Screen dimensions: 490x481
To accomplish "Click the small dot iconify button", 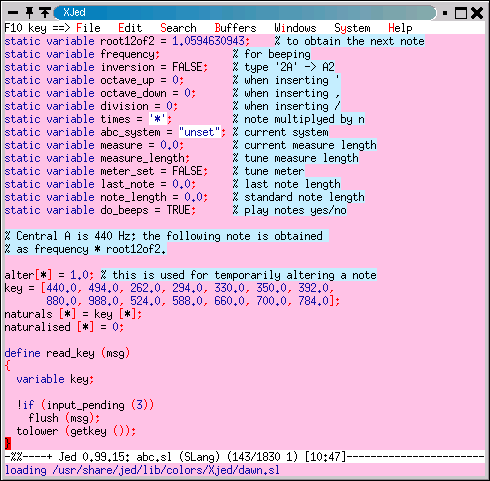I will click(x=445, y=13).
